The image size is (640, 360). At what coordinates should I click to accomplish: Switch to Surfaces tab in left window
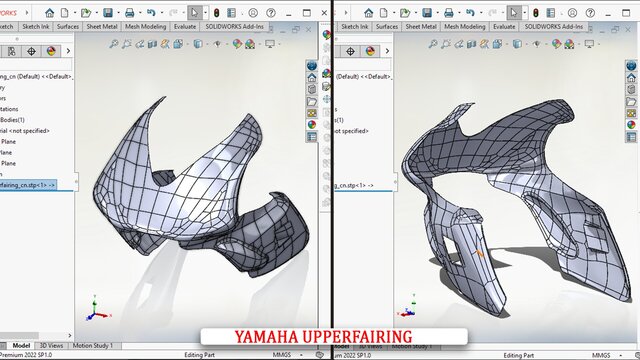coord(68,27)
